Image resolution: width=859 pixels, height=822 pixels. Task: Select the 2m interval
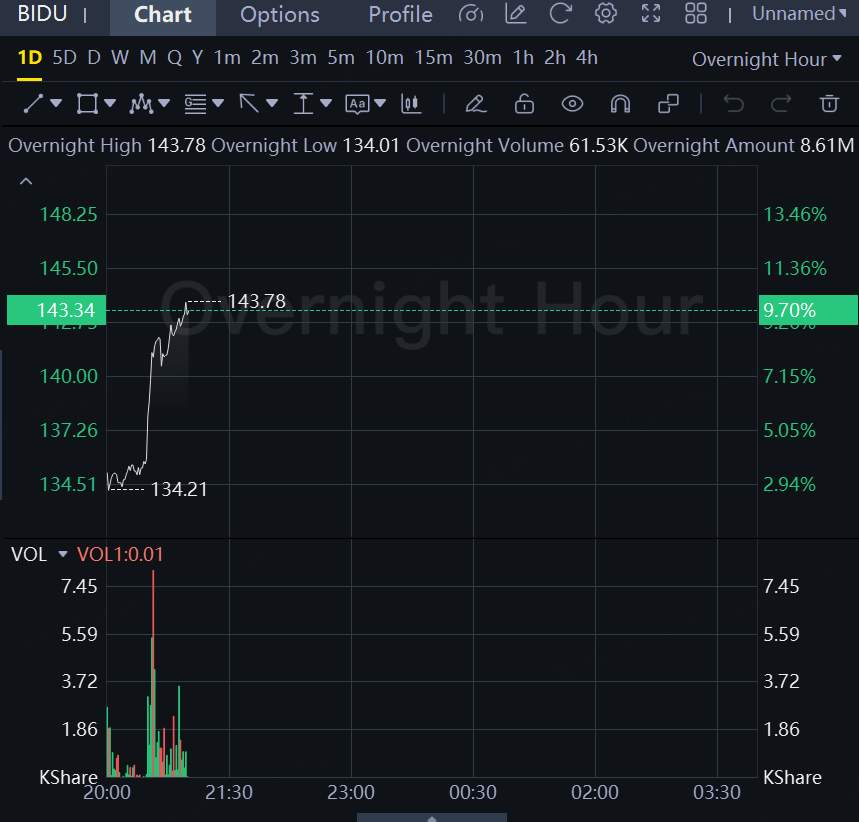click(265, 58)
